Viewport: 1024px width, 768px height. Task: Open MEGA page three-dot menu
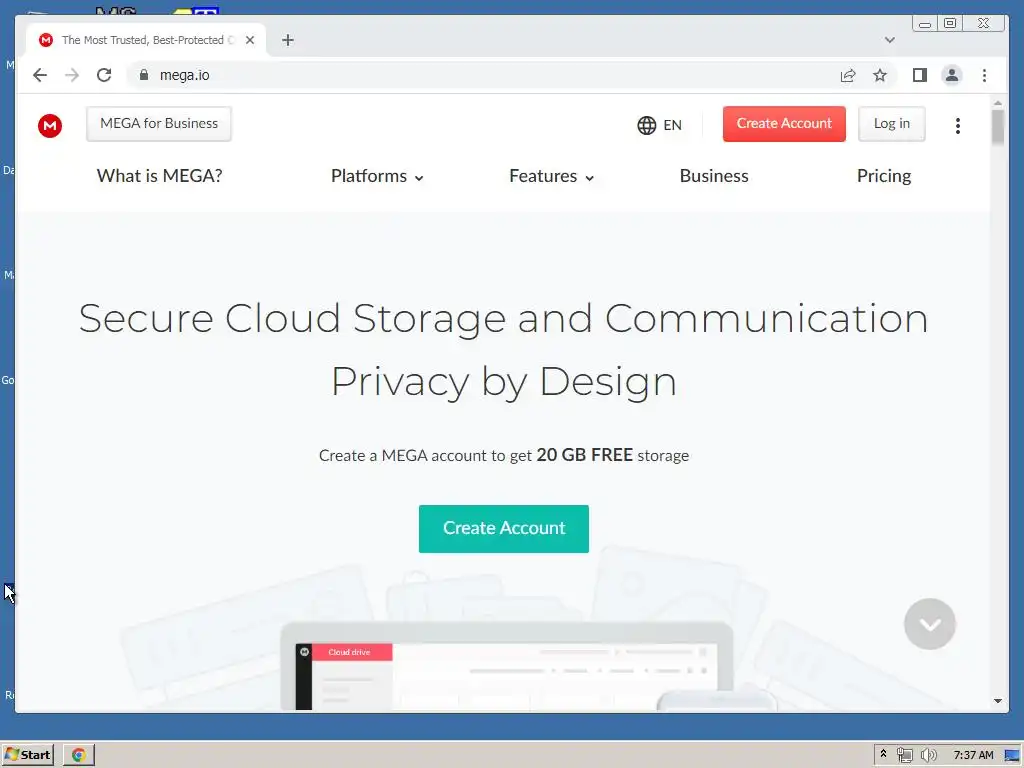957,125
